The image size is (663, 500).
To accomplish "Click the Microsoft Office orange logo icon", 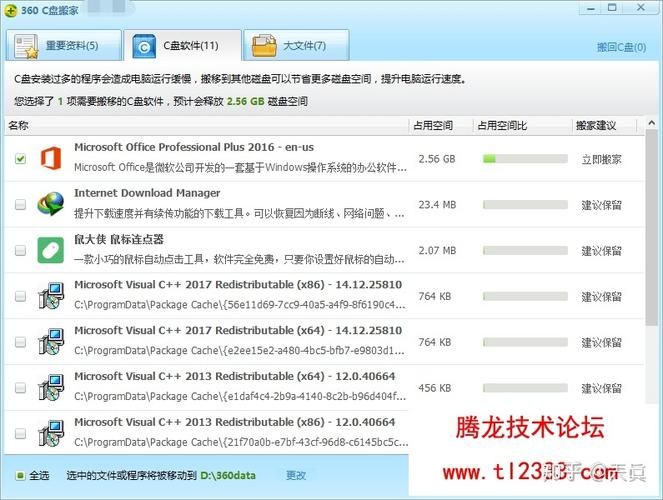I will [51, 158].
